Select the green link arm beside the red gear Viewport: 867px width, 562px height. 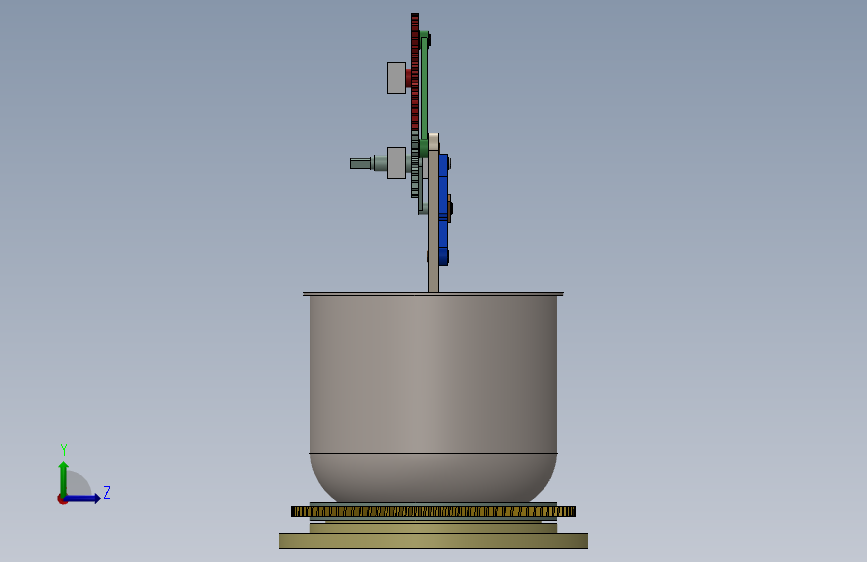point(424,89)
